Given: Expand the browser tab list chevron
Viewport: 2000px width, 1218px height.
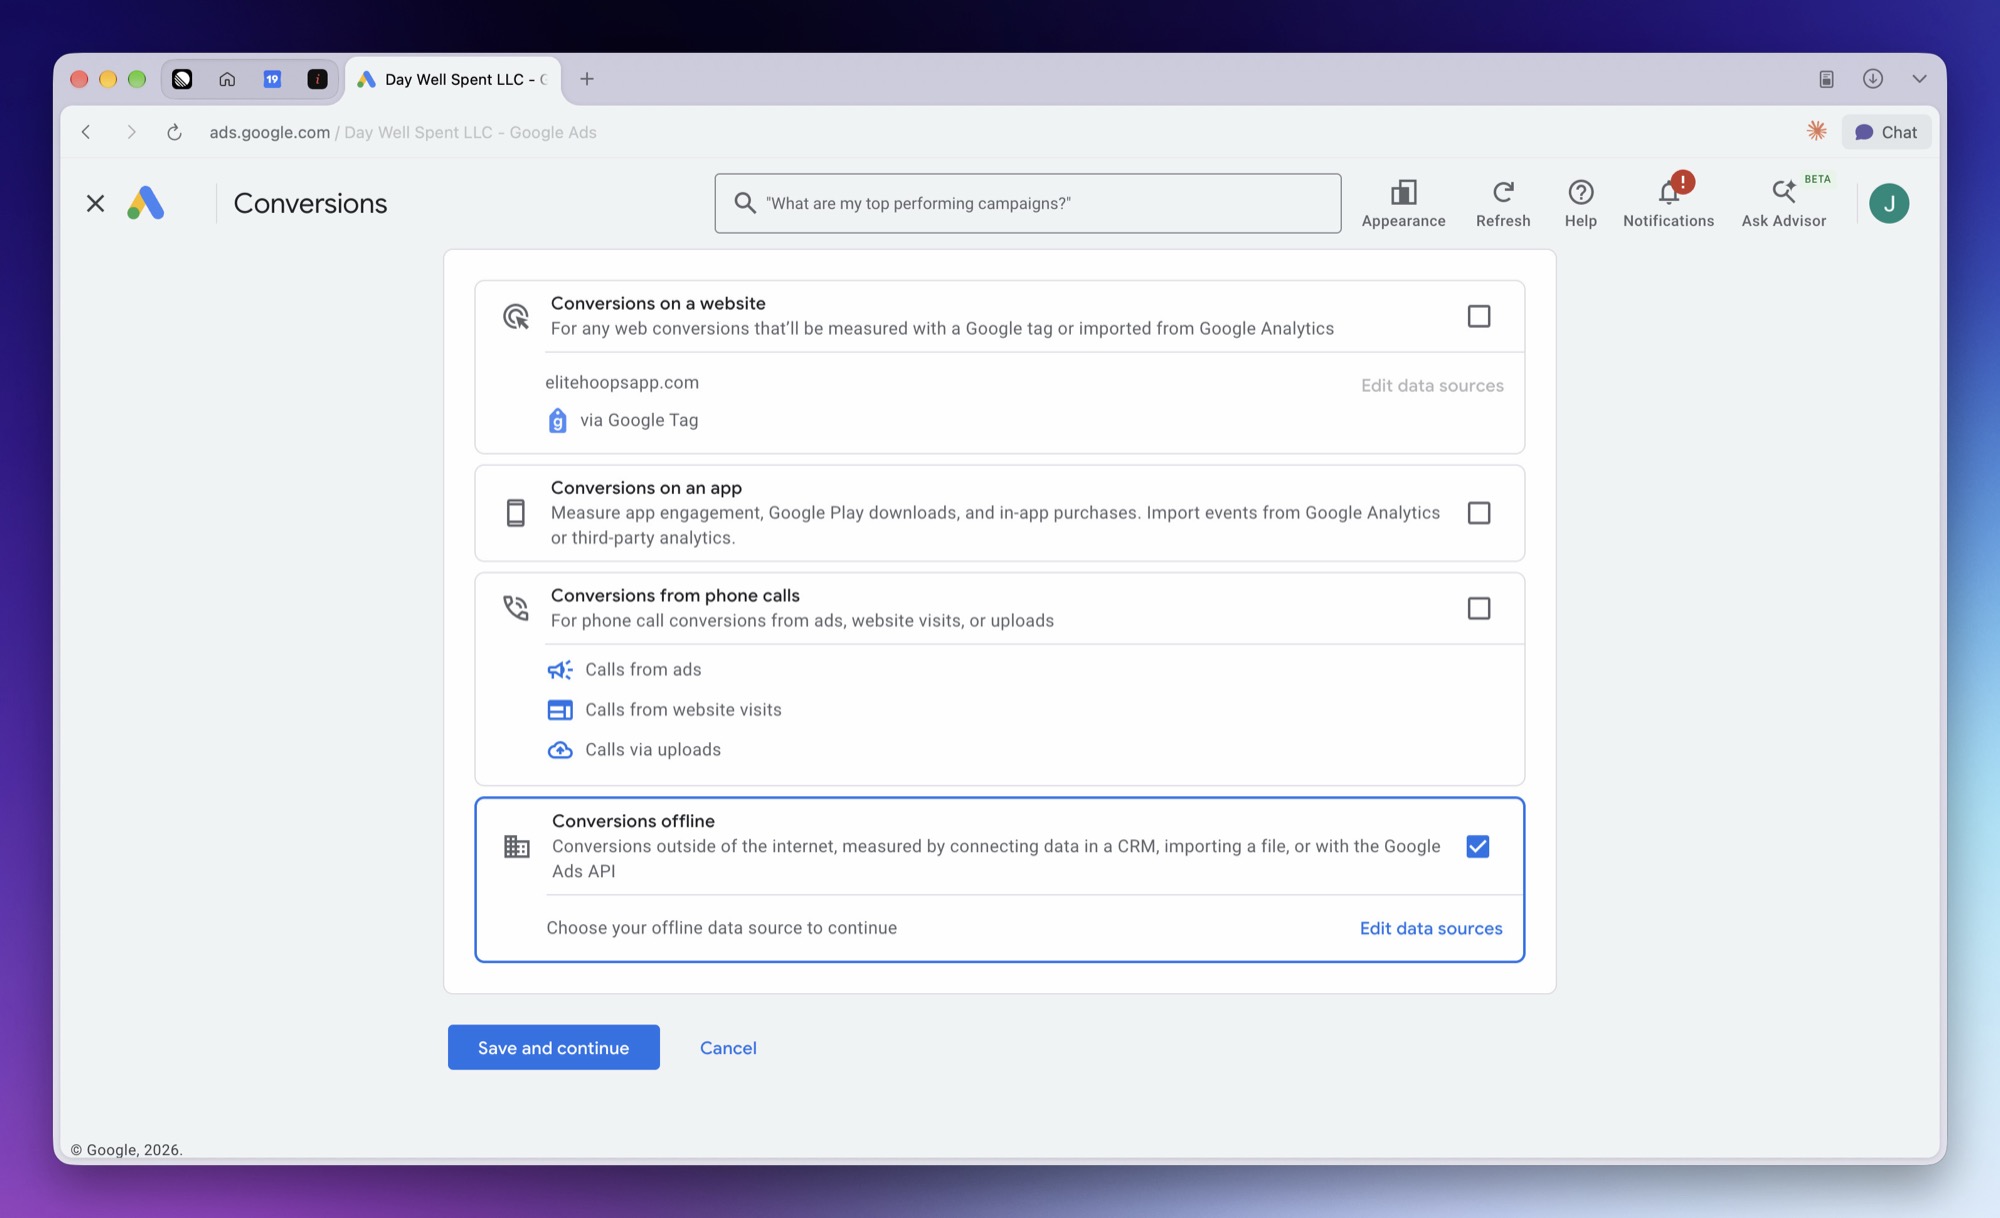Looking at the screenshot, I should coord(1919,79).
